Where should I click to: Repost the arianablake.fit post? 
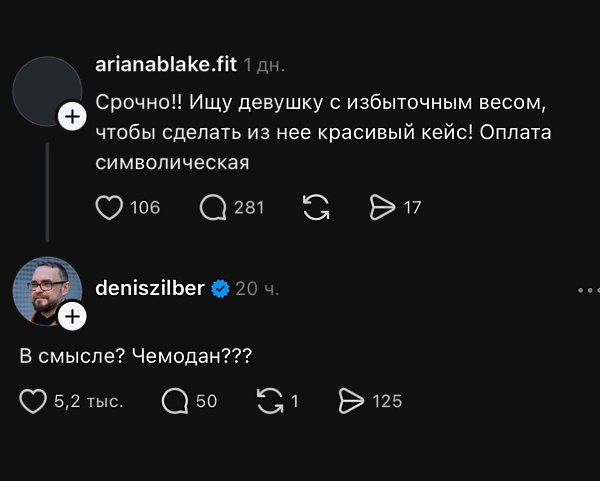[x=316, y=207]
